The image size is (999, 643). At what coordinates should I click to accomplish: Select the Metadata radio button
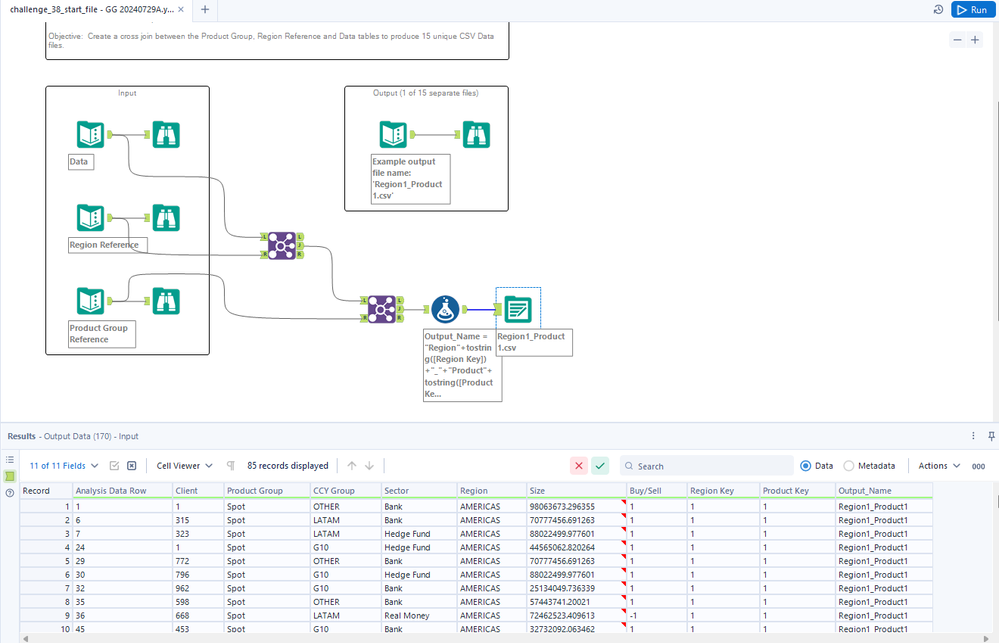click(x=849, y=466)
